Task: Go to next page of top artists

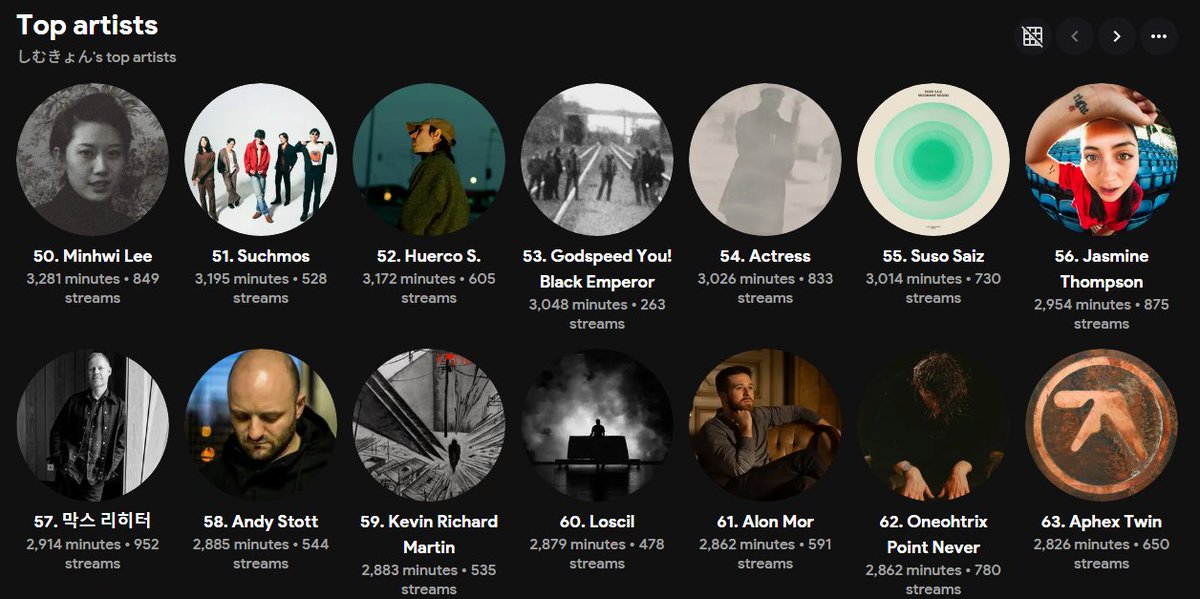Action: point(1117,37)
